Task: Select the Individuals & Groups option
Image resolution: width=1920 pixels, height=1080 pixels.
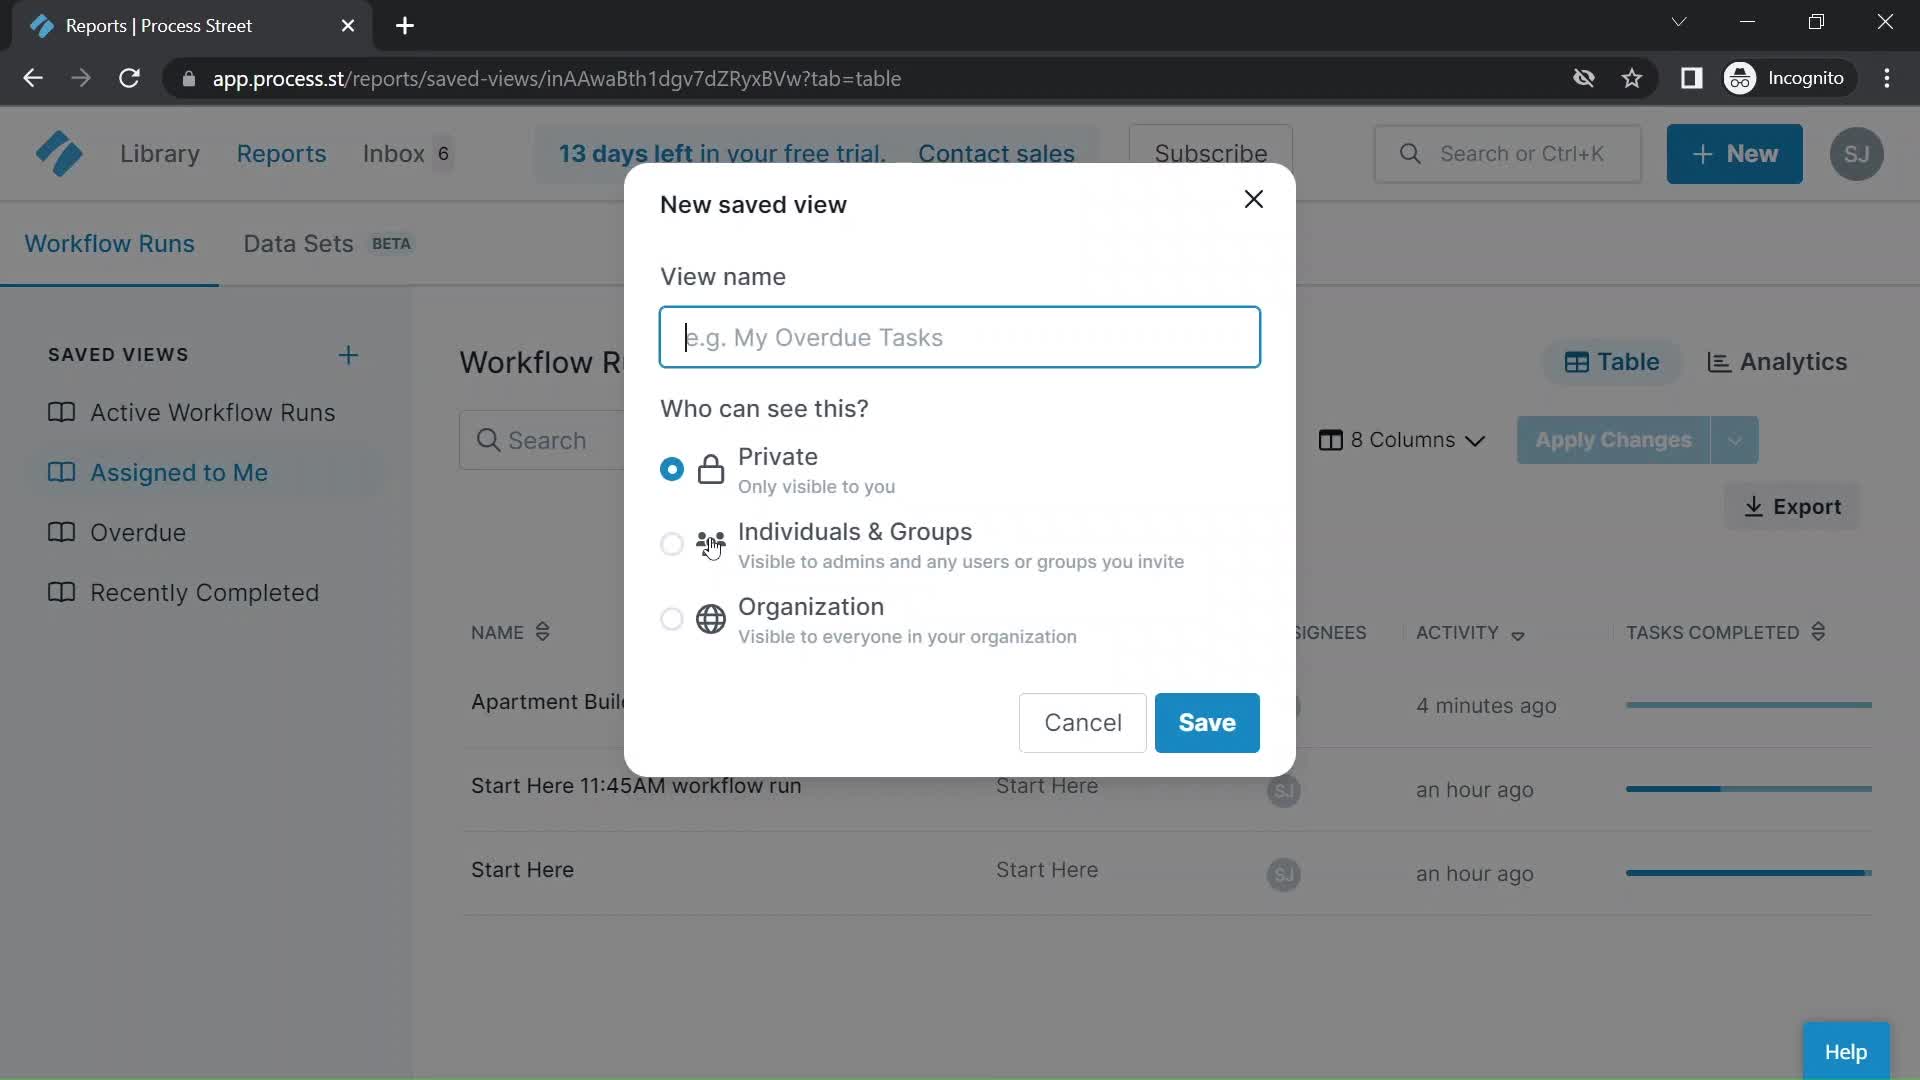Action: point(671,543)
